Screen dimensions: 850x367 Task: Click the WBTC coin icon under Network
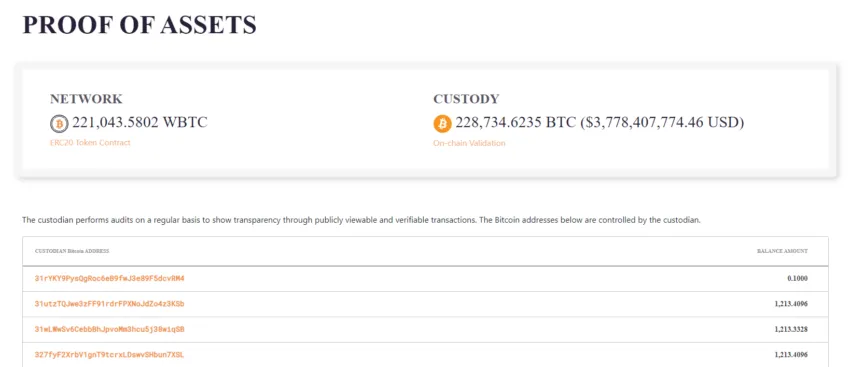(x=59, y=124)
